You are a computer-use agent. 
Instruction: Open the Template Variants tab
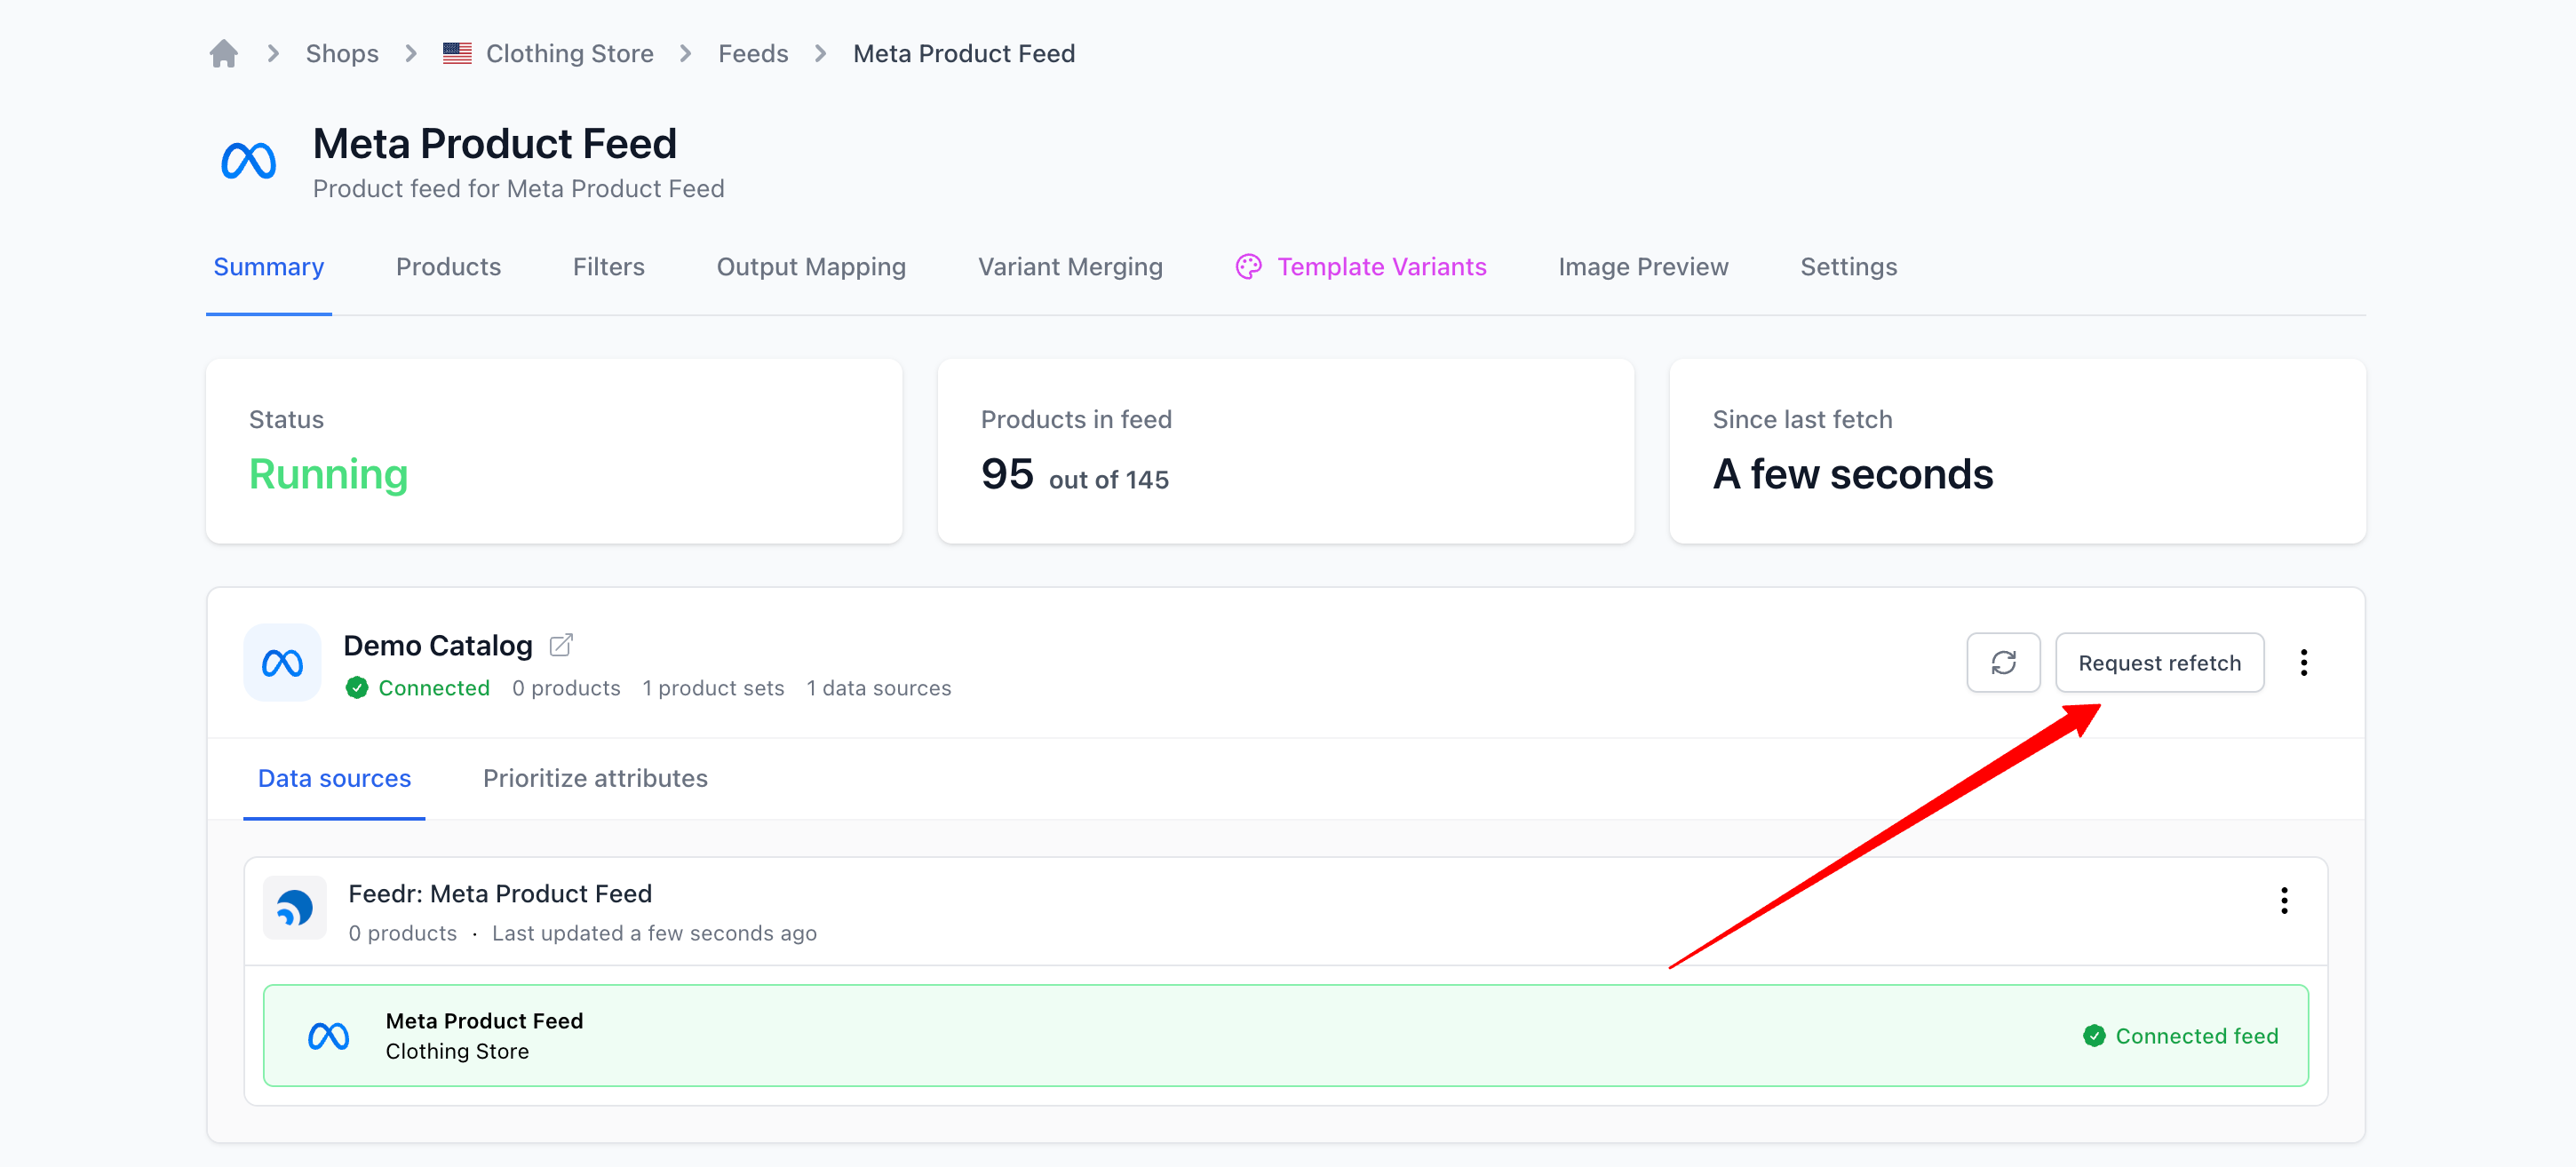tap(1361, 267)
